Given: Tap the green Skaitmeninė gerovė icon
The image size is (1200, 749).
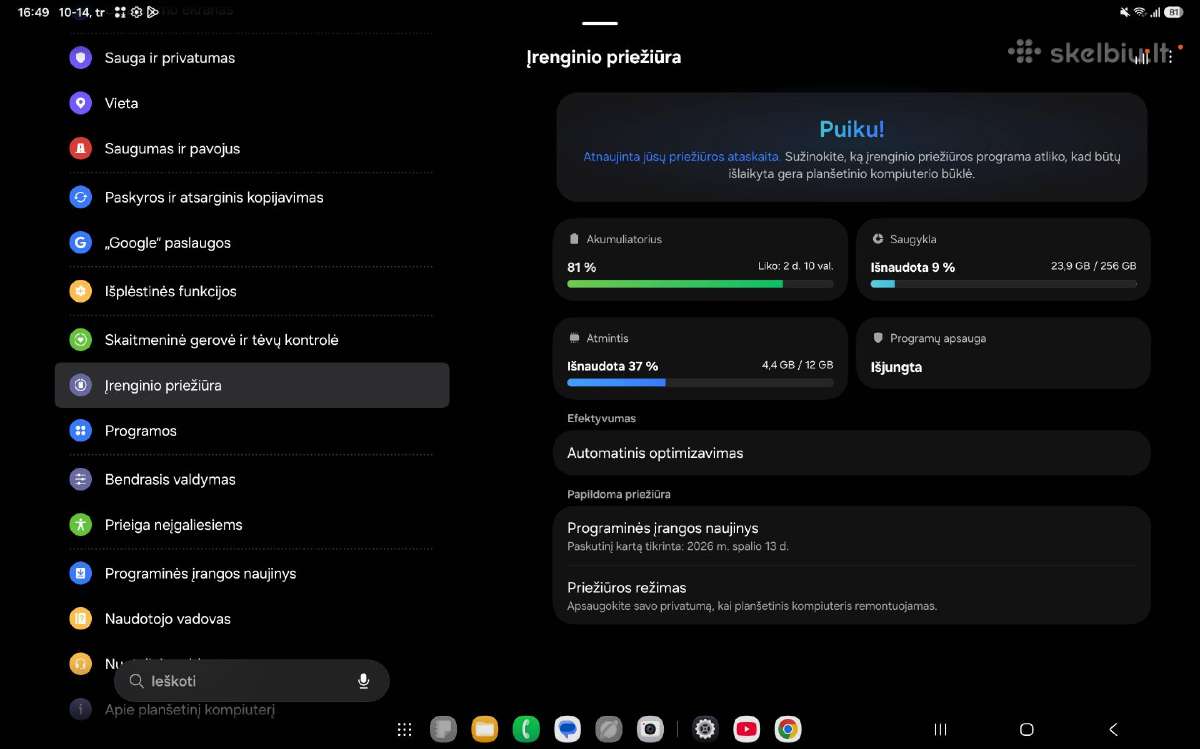Looking at the screenshot, I should 81,340.
